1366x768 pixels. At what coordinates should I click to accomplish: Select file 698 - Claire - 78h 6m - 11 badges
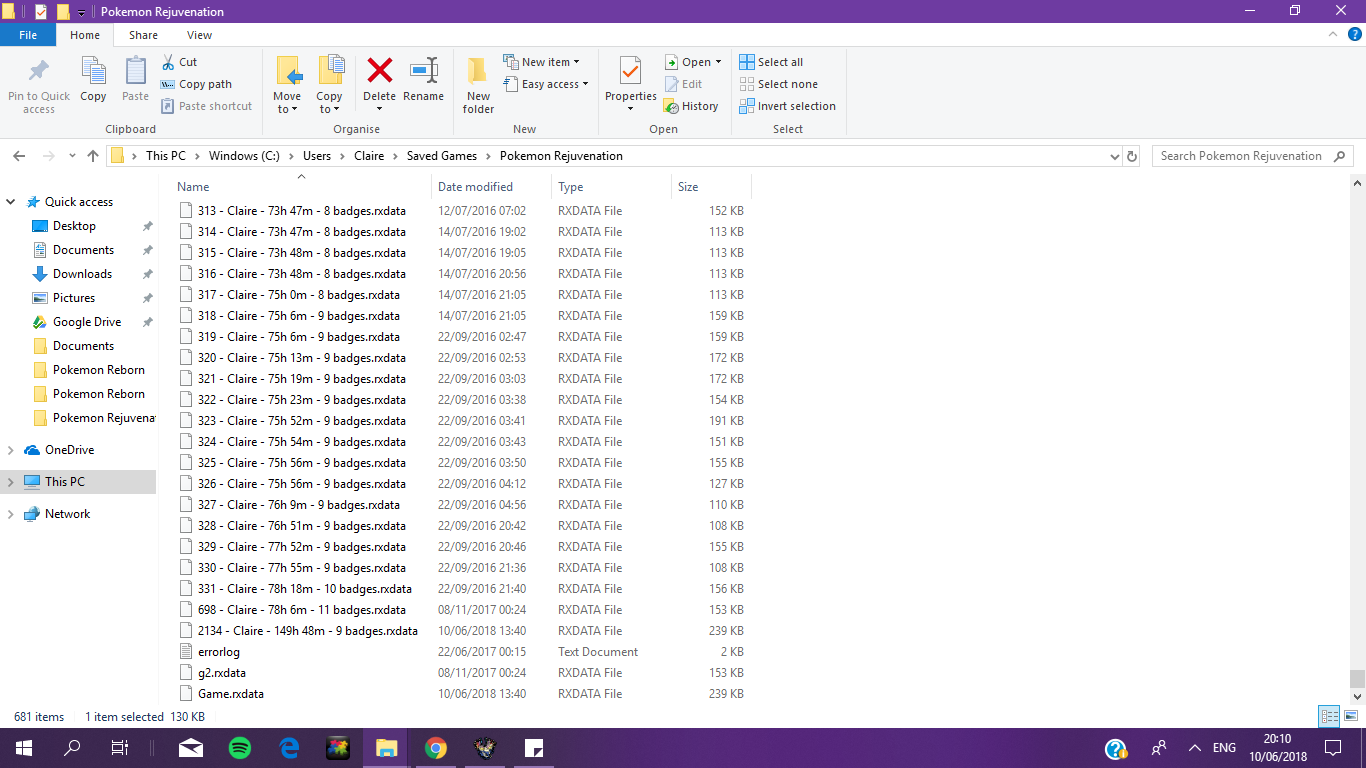point(302,610)
